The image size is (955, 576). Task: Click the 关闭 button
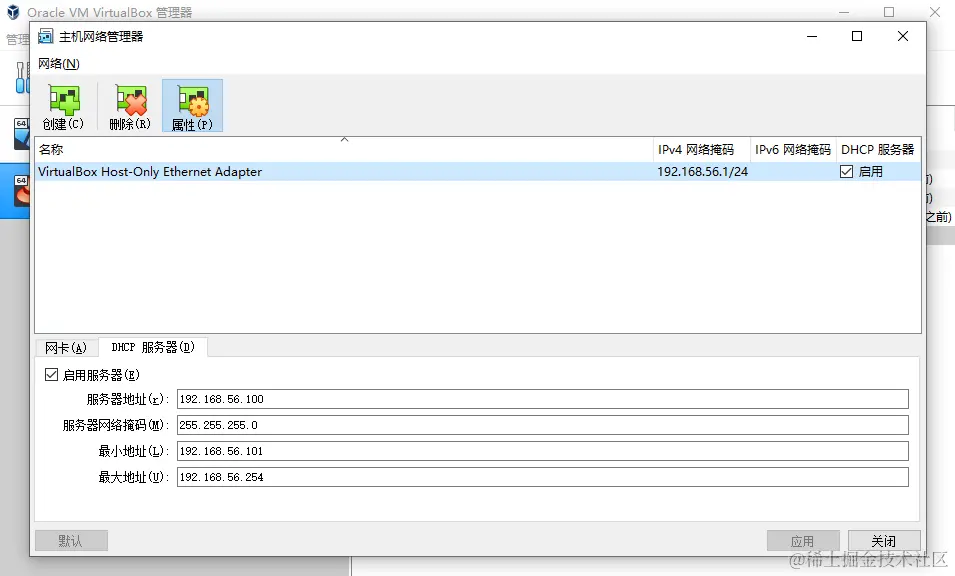tap(884, 541)
